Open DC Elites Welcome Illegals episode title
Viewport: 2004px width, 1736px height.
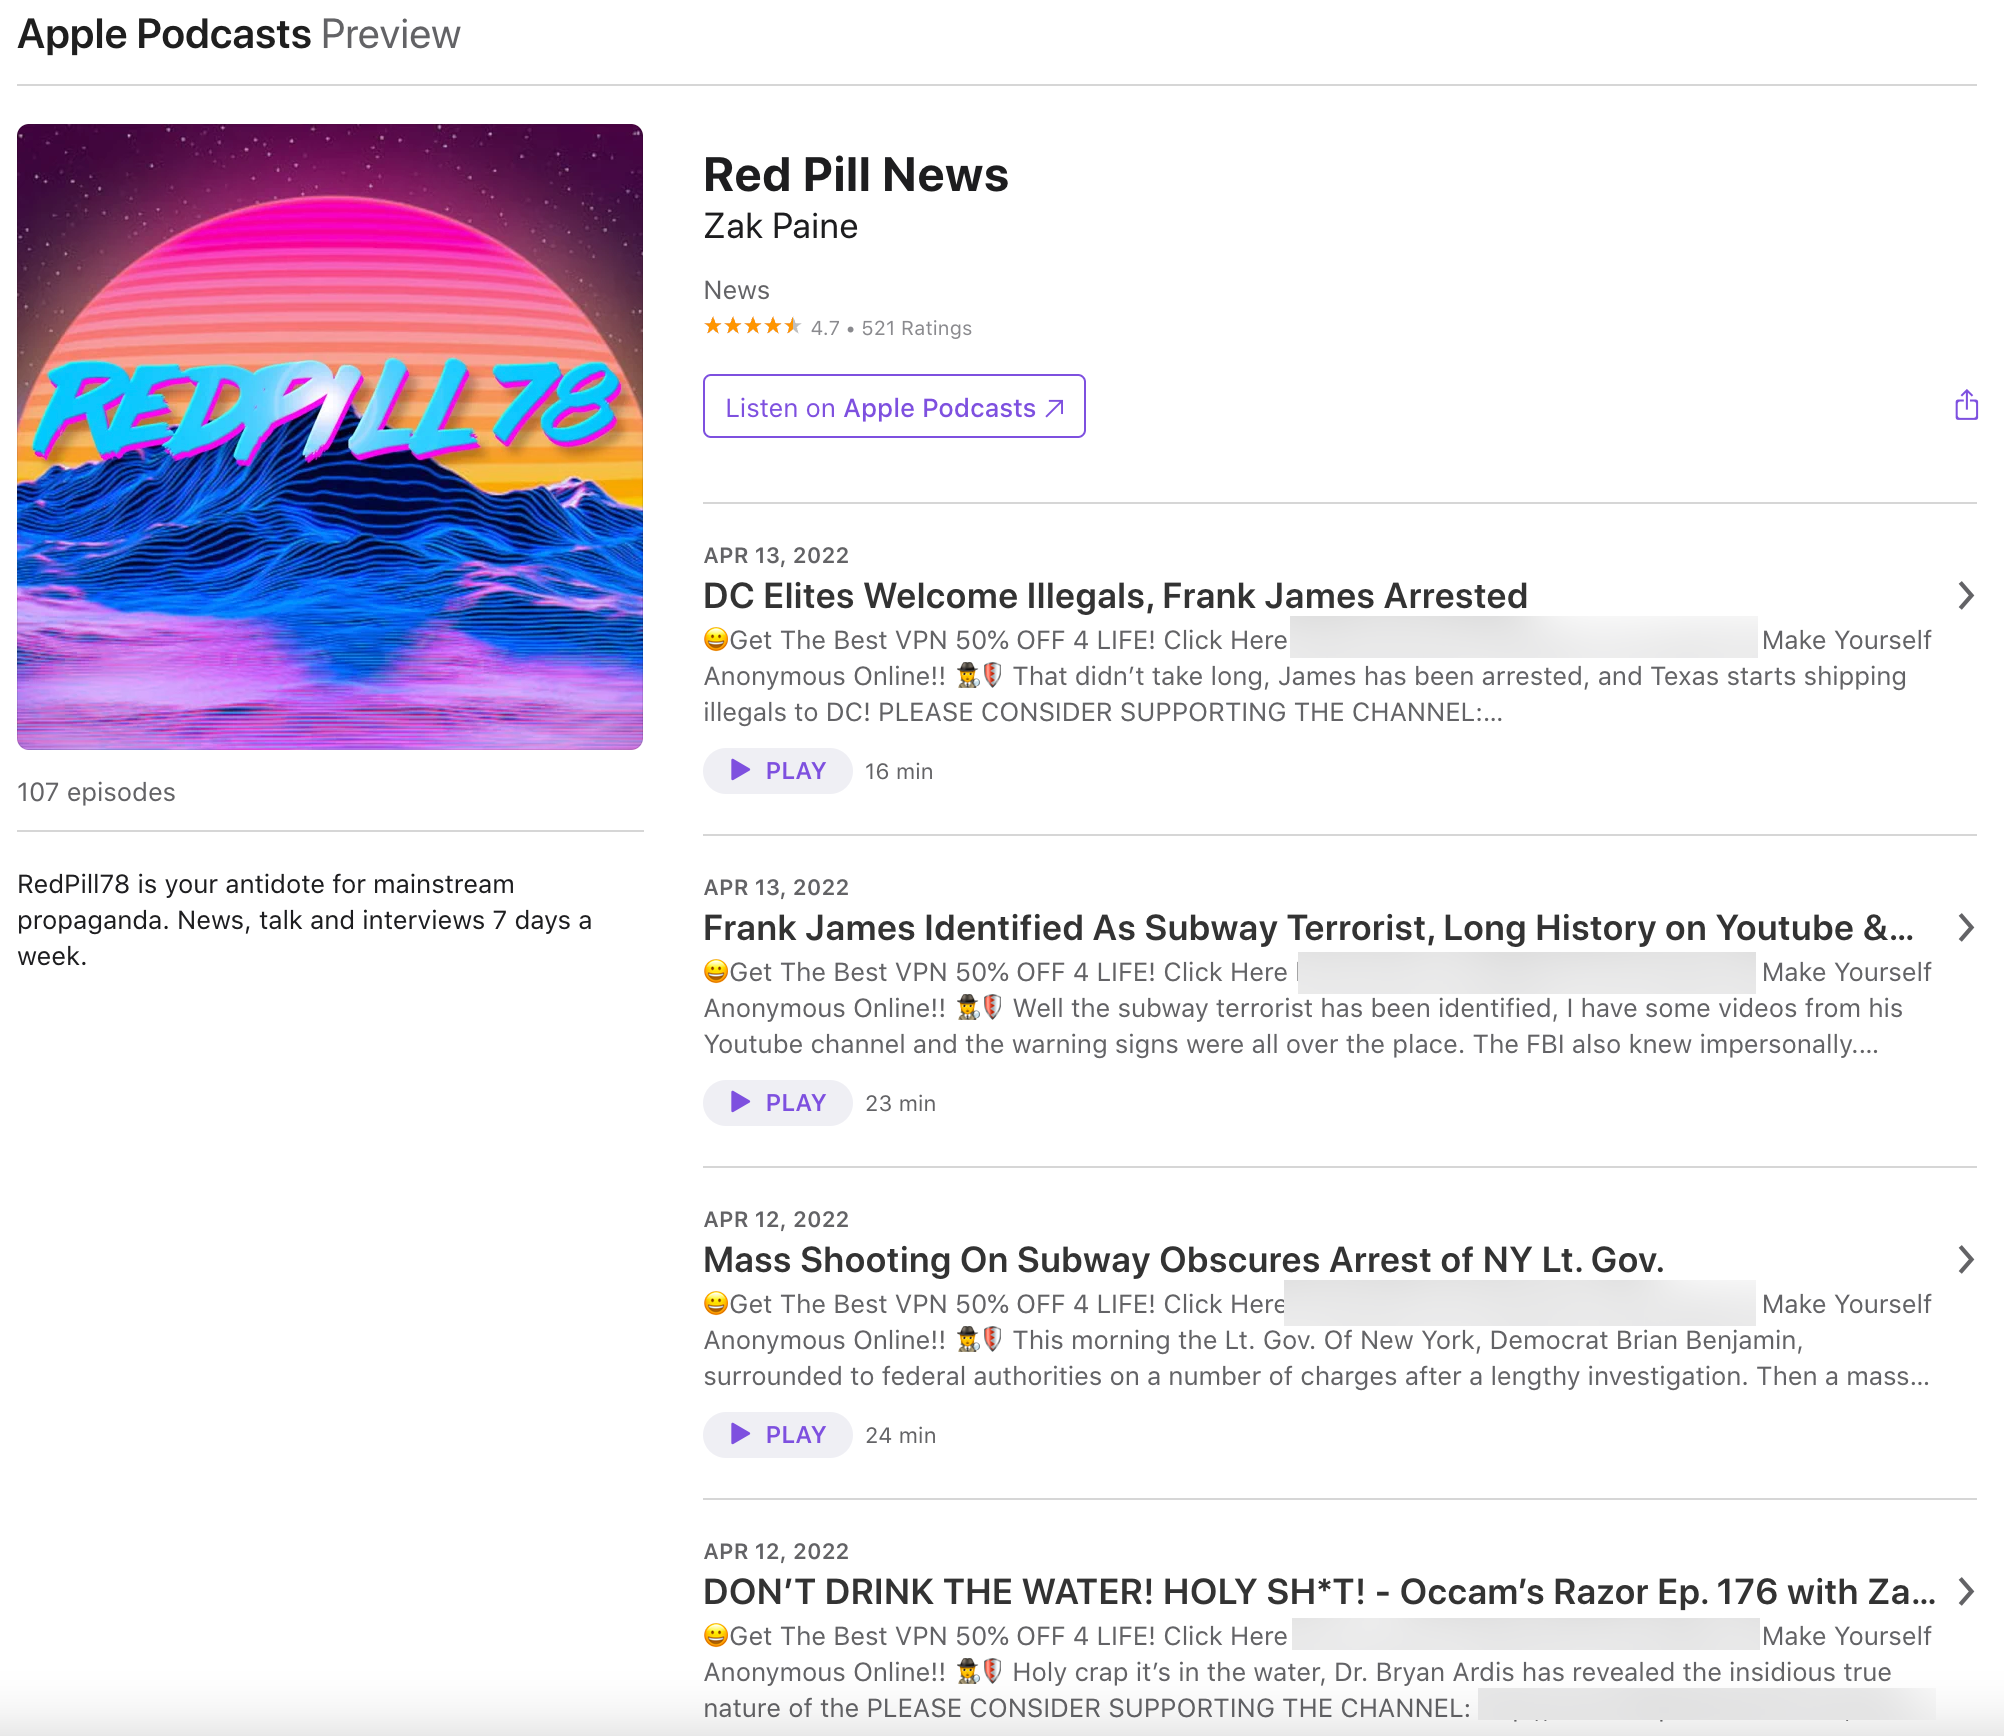point(1115,596)
